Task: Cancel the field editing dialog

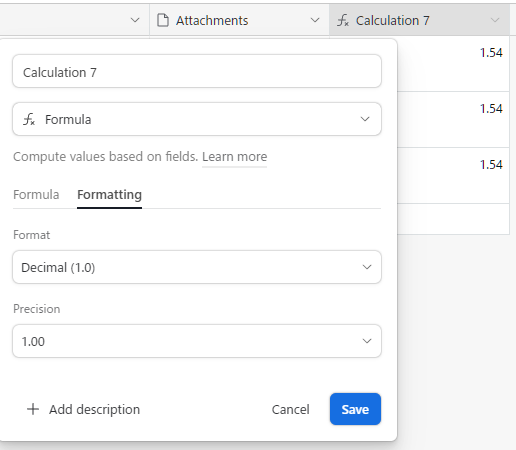Action: click(290, 409)
